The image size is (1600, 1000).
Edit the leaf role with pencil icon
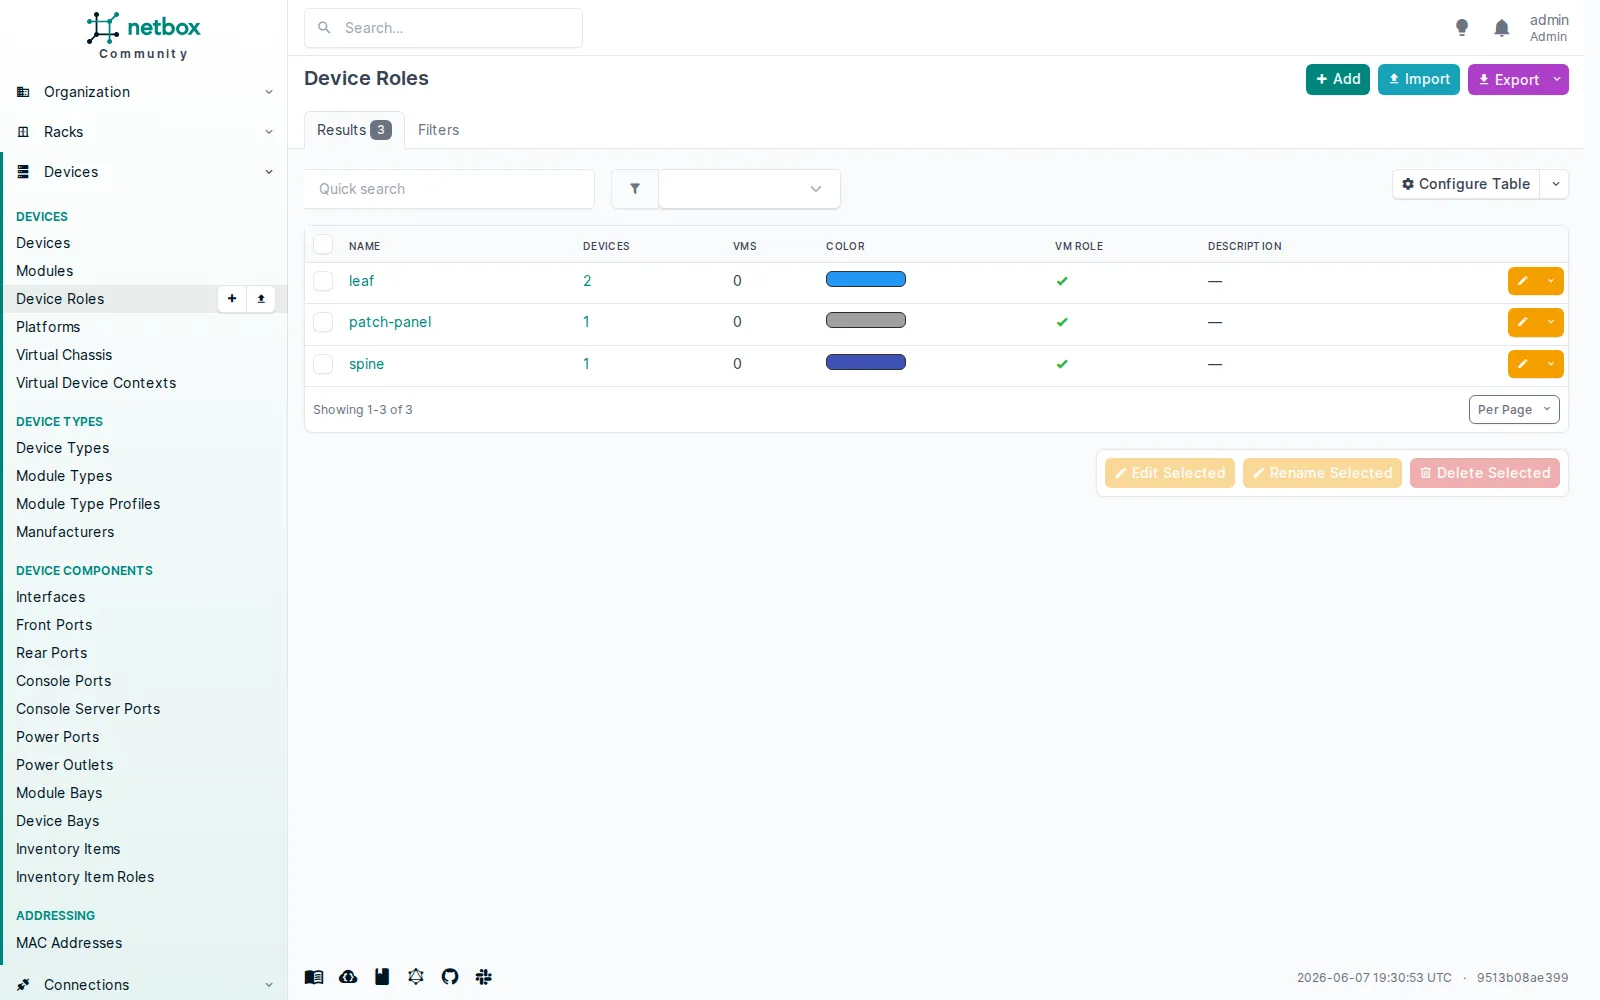1523,281
